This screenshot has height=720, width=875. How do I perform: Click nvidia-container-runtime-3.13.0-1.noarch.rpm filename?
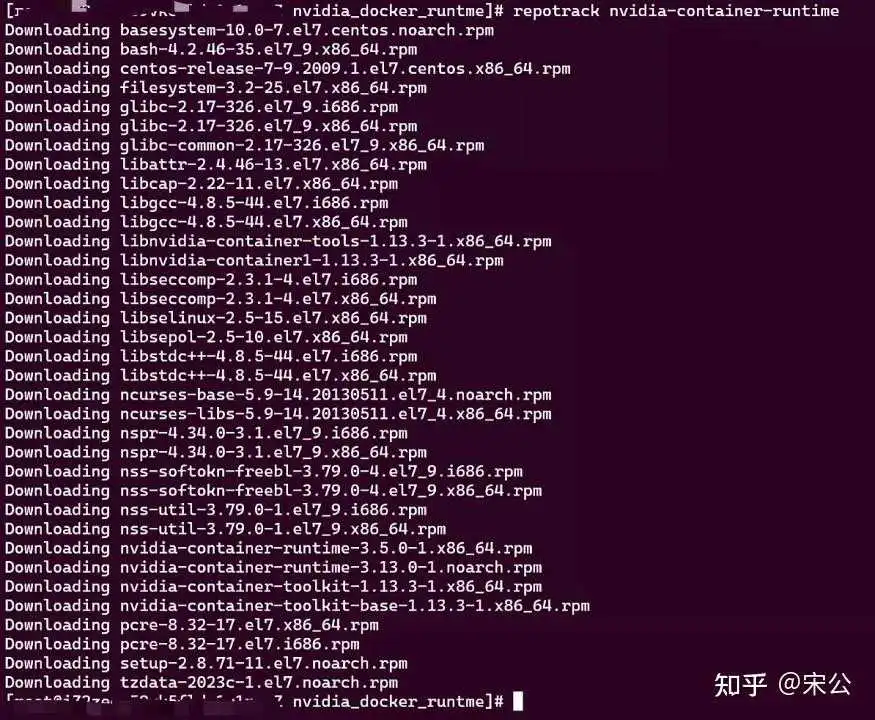(x=331, y=567)
